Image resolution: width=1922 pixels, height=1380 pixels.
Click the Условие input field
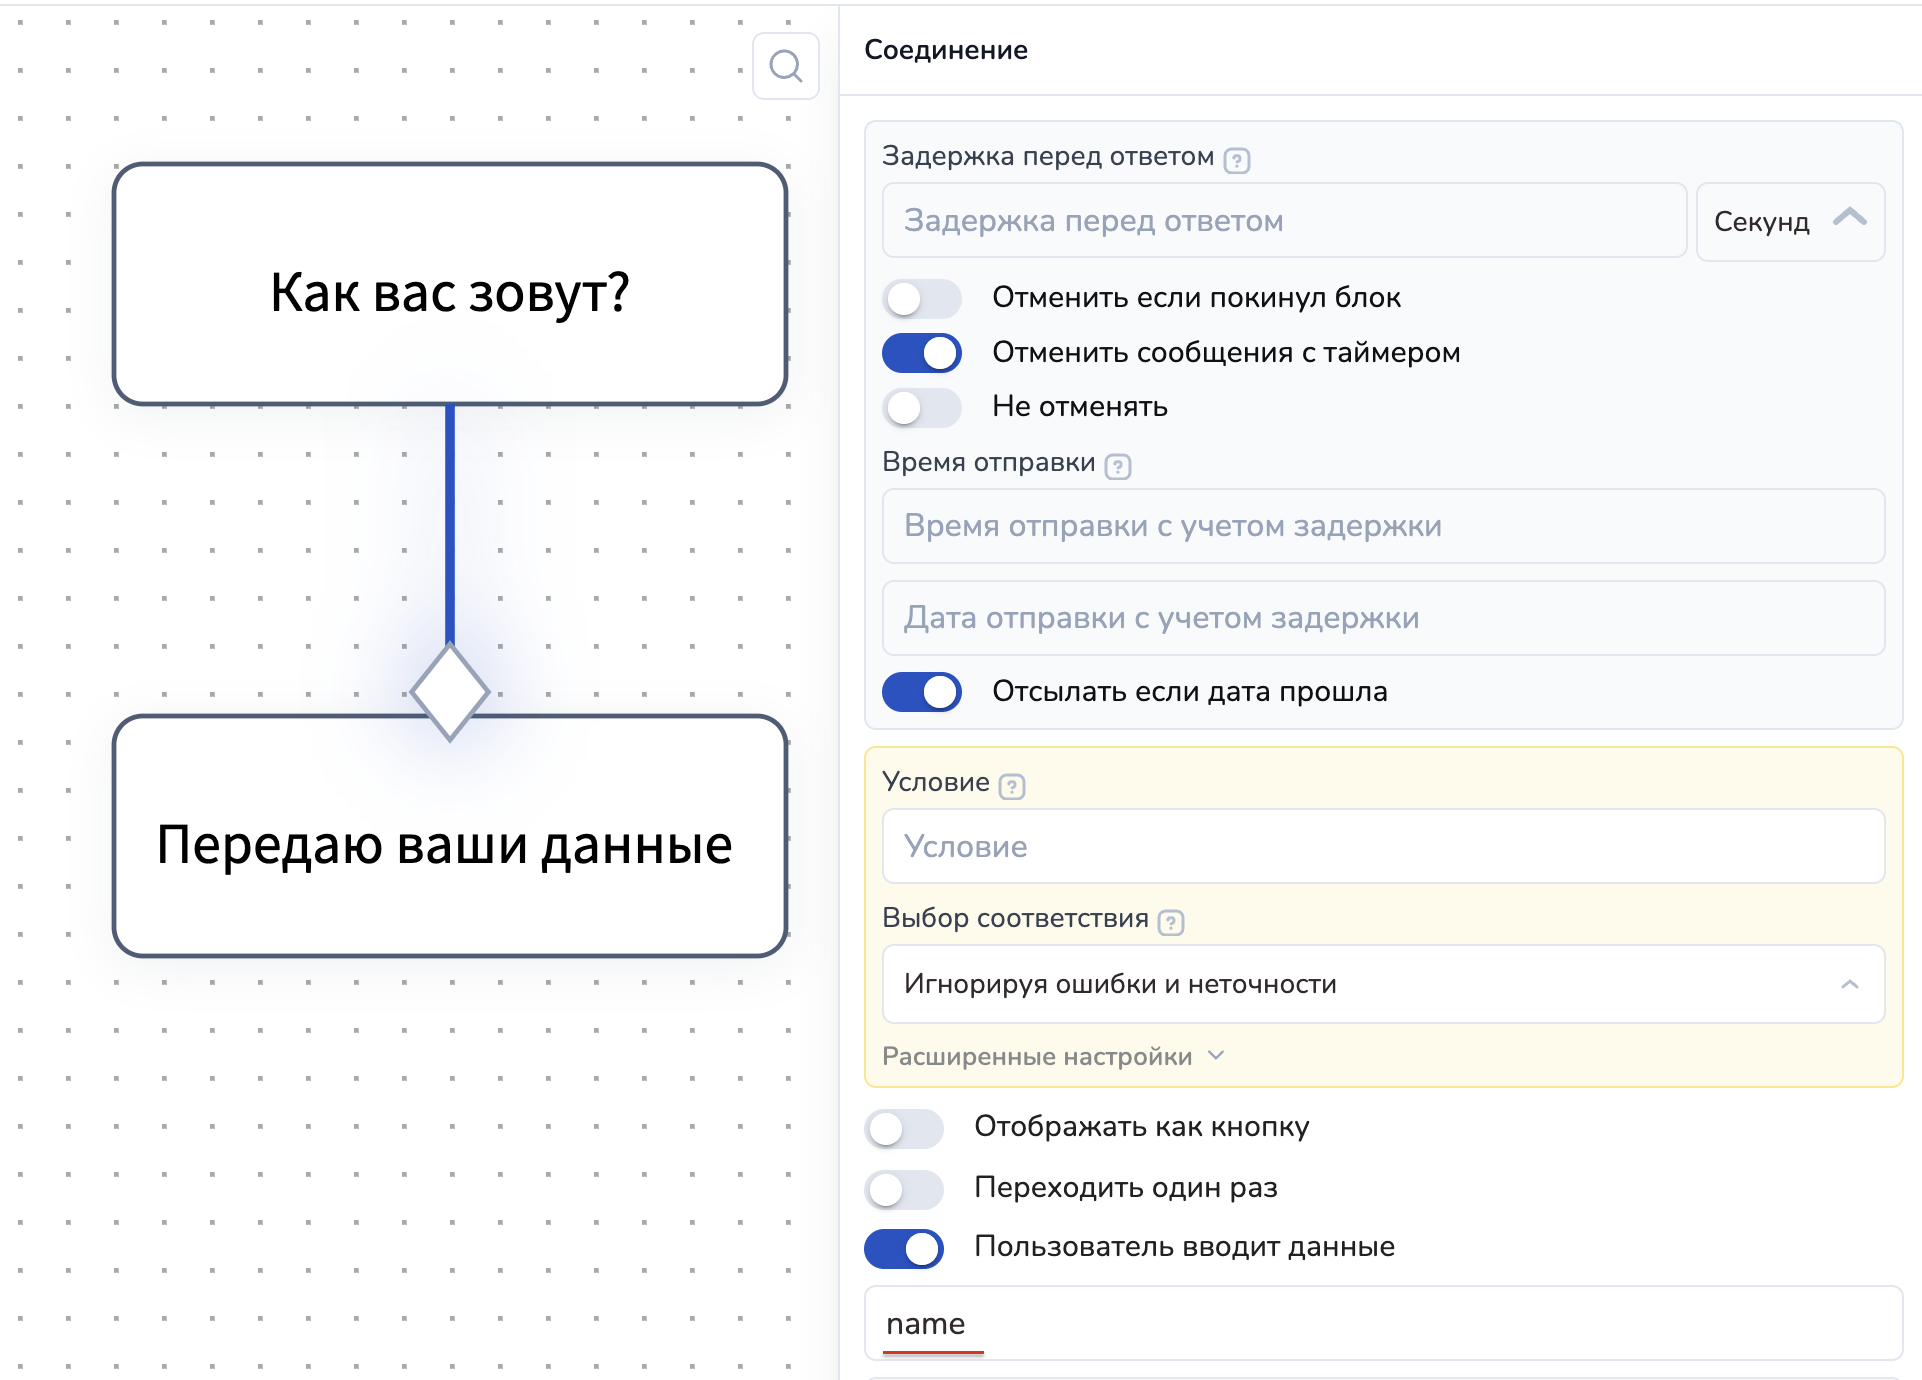coord(1383,846)
